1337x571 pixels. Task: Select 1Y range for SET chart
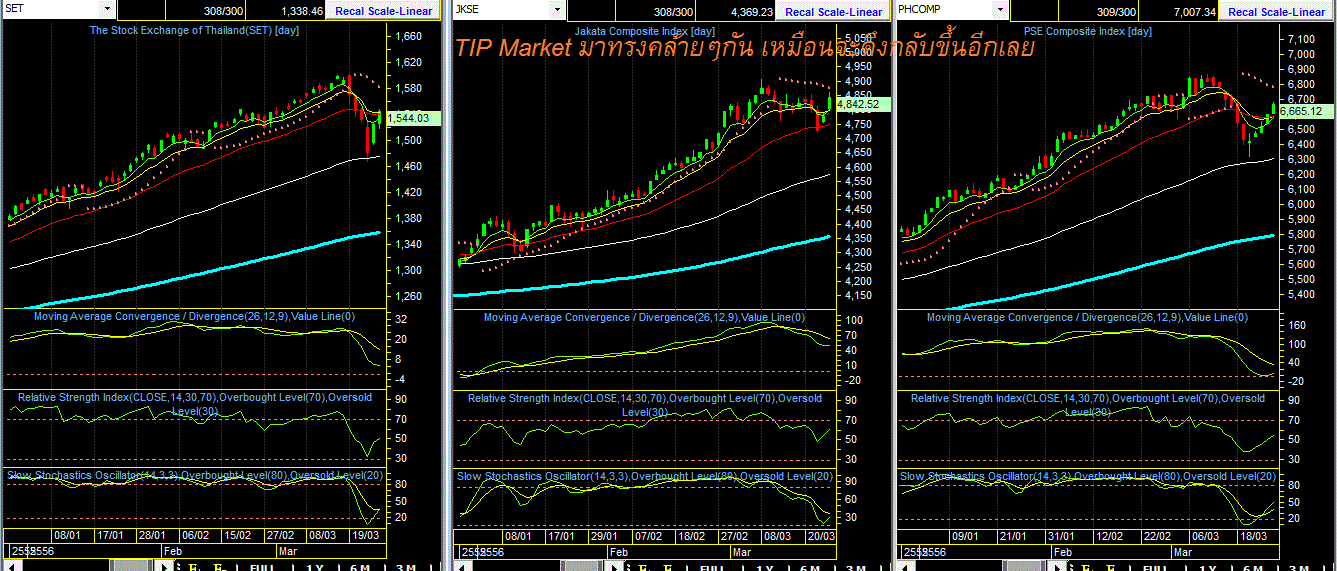[x=315, y=566]
